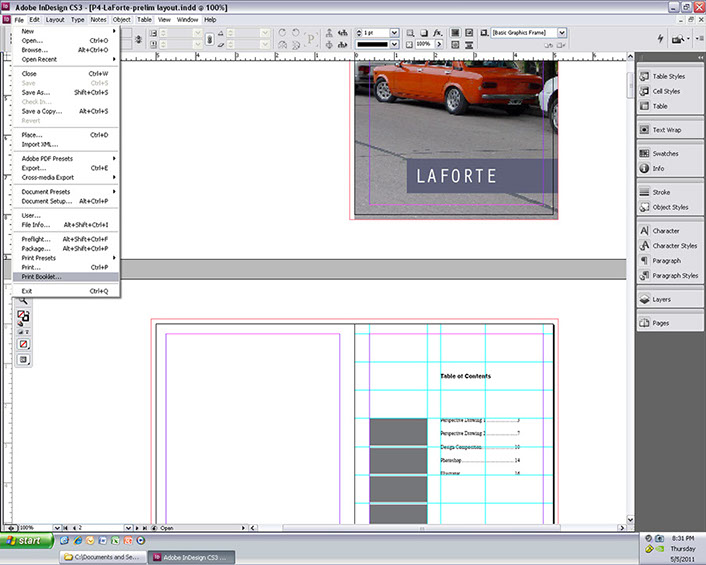Open Basic Graphics Frame style dropdown

pyautogui.click(x=561, y=32)
